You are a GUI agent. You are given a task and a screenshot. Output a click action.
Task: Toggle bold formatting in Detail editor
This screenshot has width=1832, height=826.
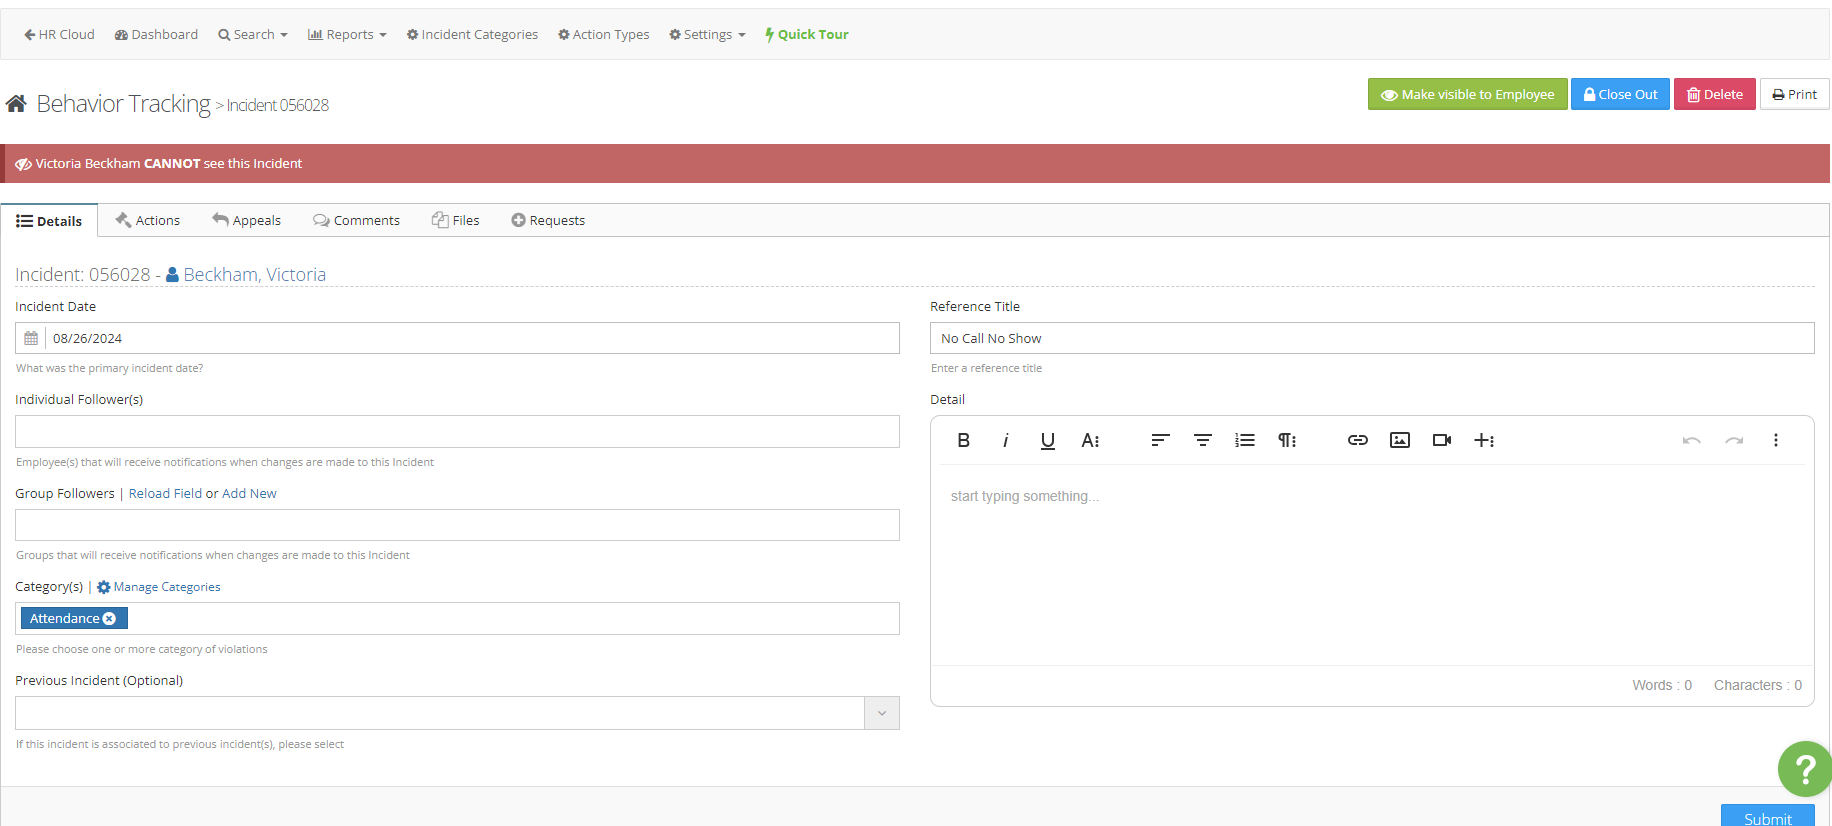(963, 440)
